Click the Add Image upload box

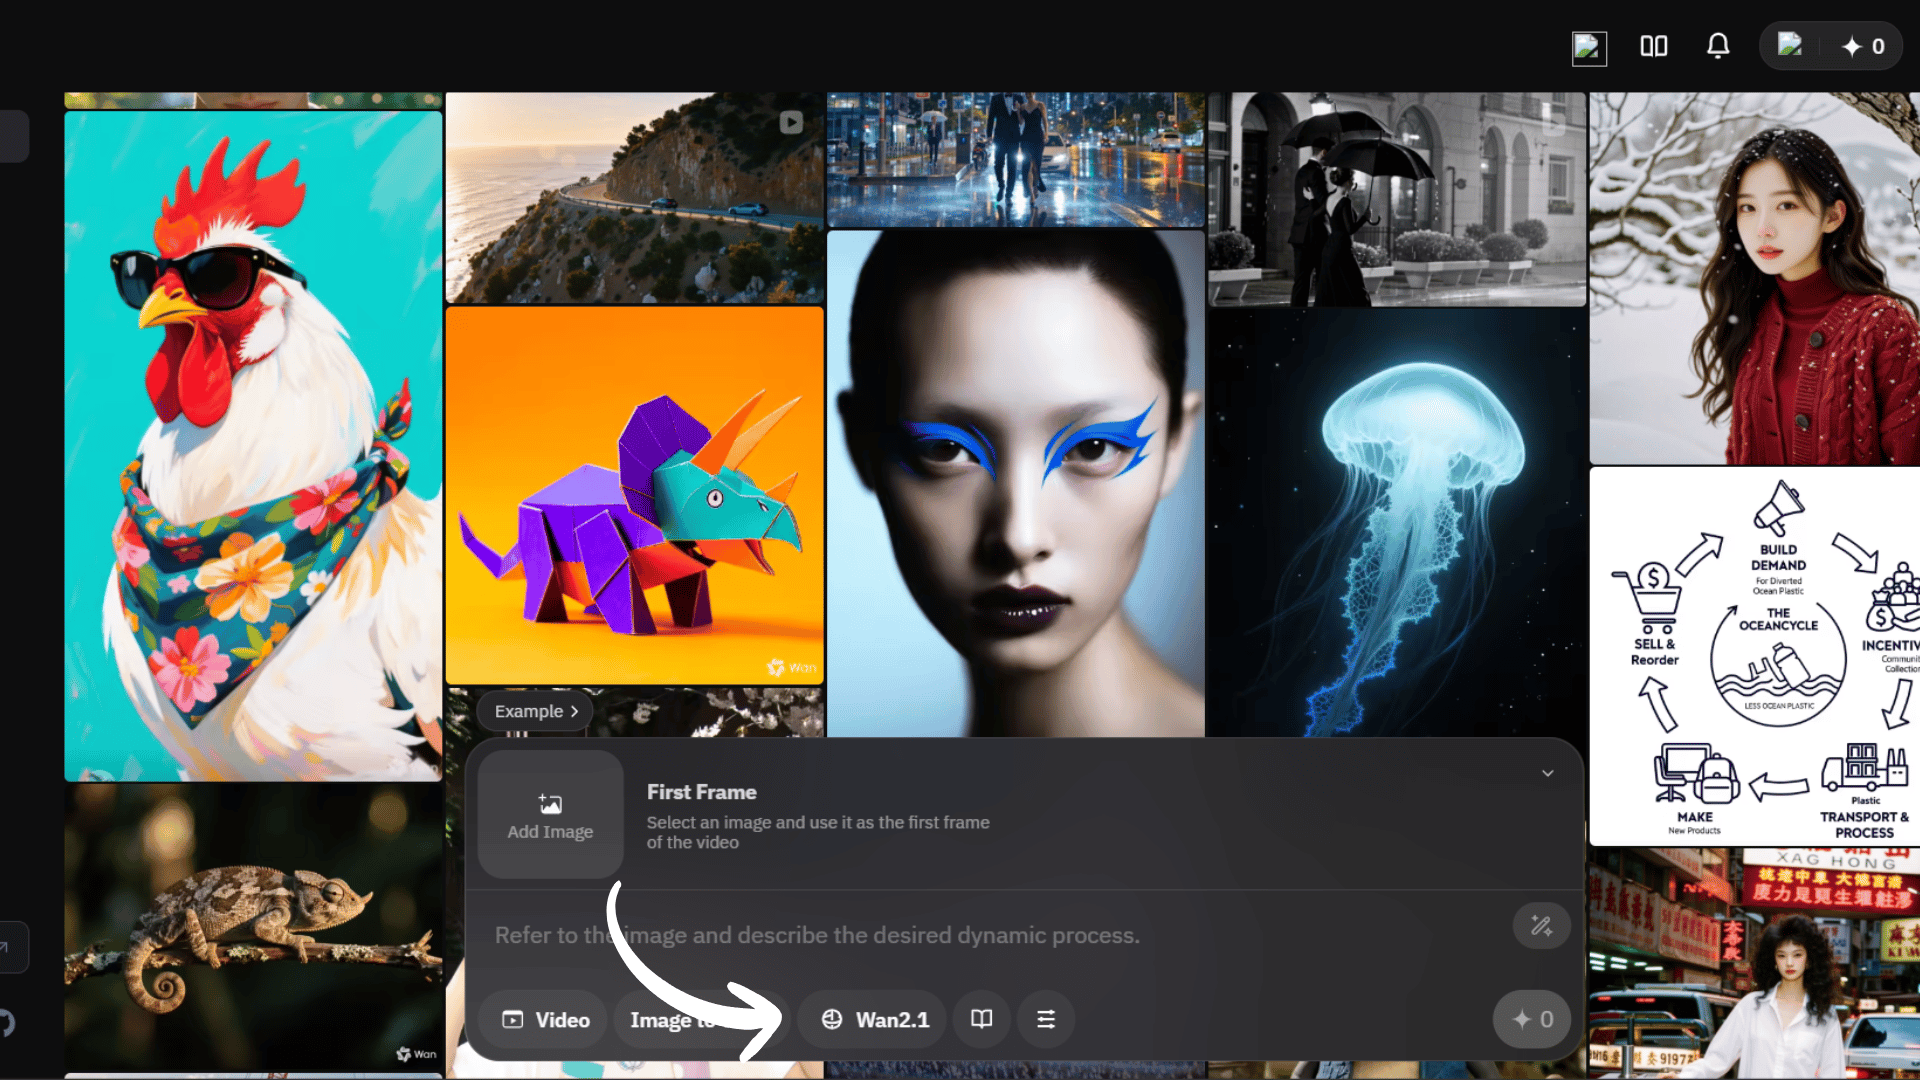pos(550,815)
